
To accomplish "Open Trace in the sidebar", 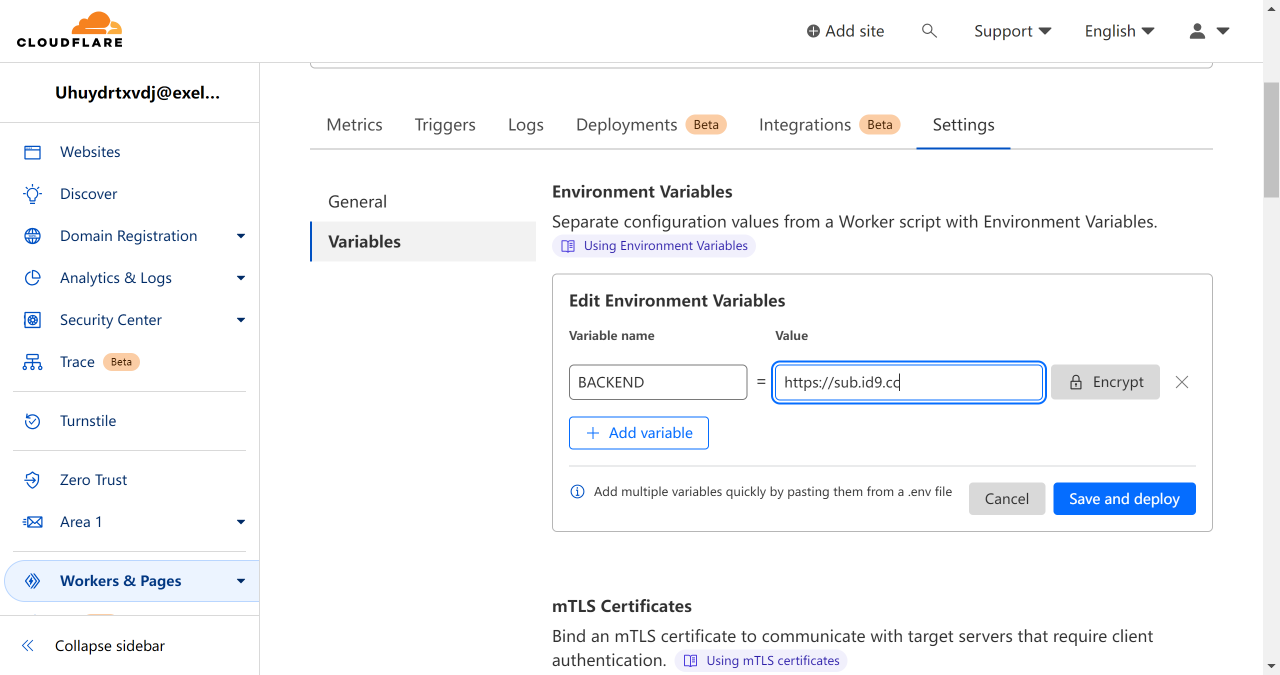I will [77, 362].
